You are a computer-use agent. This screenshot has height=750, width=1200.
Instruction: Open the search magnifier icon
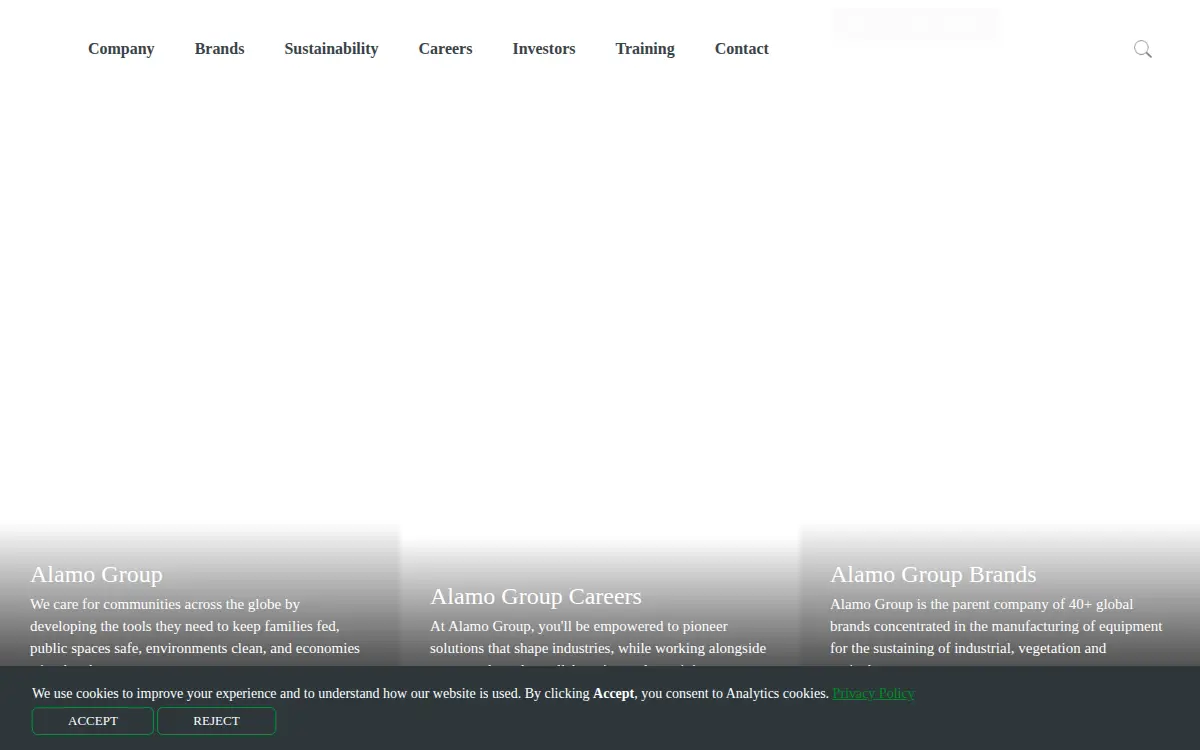coord(1143,49)
